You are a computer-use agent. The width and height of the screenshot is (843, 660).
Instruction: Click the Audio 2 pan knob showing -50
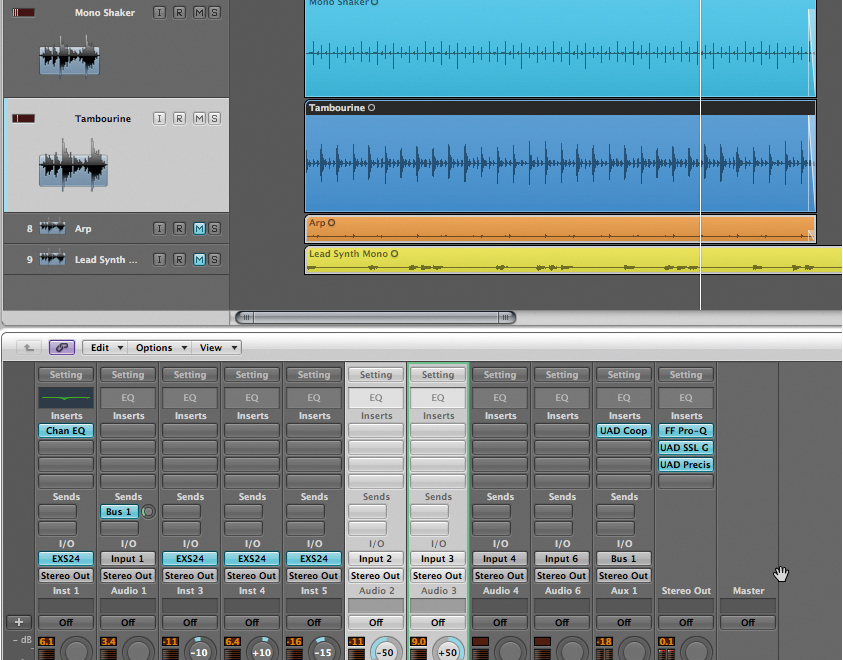click(385, 649)
